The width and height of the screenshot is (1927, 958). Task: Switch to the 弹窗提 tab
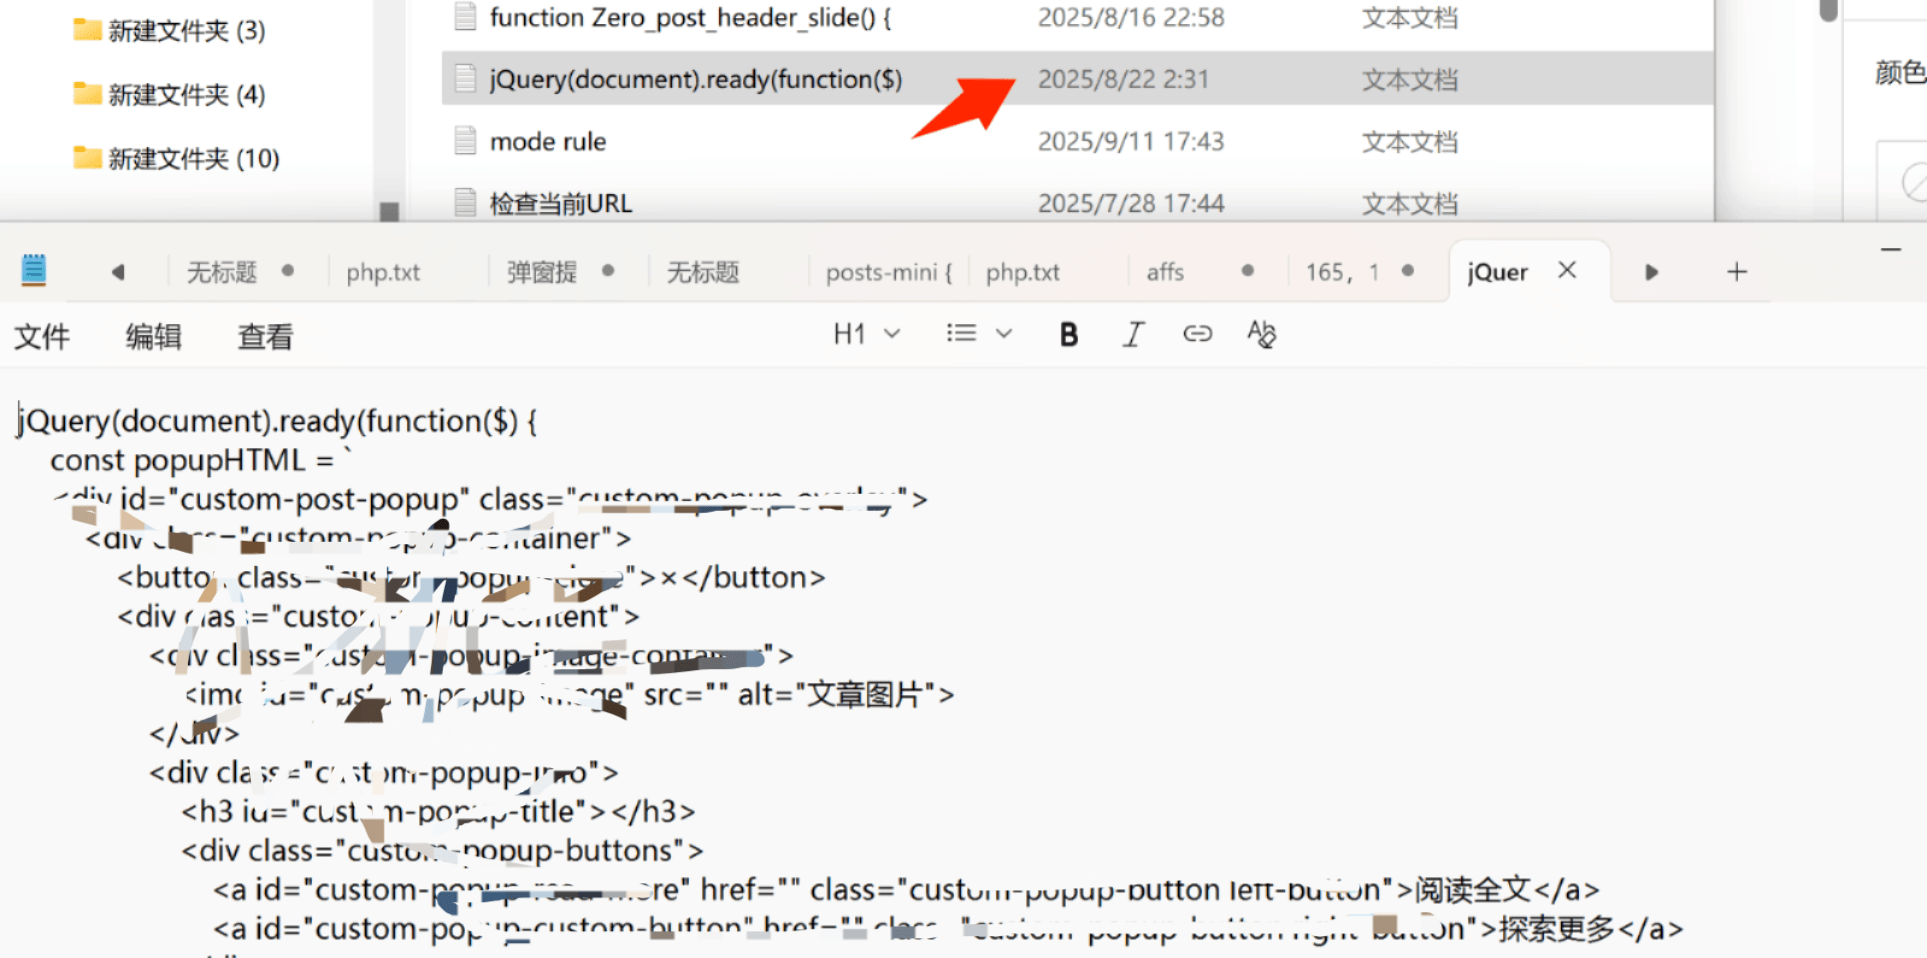point(542,273)
